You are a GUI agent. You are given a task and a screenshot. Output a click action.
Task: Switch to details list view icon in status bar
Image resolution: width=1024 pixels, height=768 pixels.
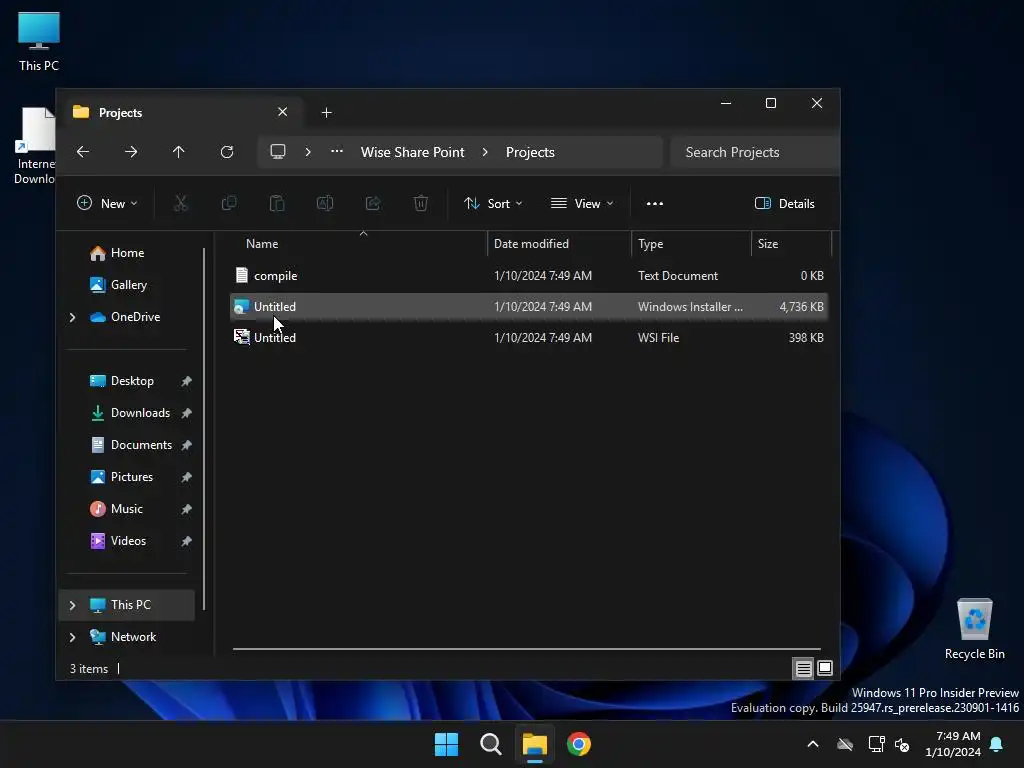pos(803,668)
